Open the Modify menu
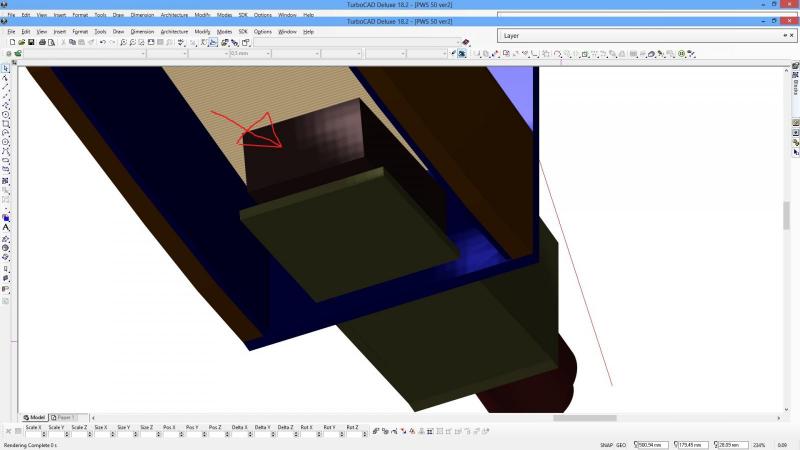 [203, 31]
